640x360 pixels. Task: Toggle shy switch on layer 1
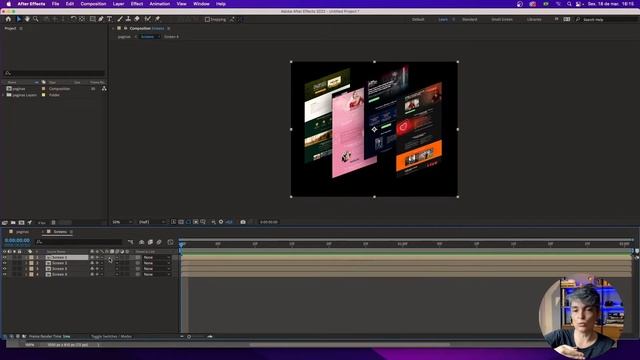pos(92,258)
